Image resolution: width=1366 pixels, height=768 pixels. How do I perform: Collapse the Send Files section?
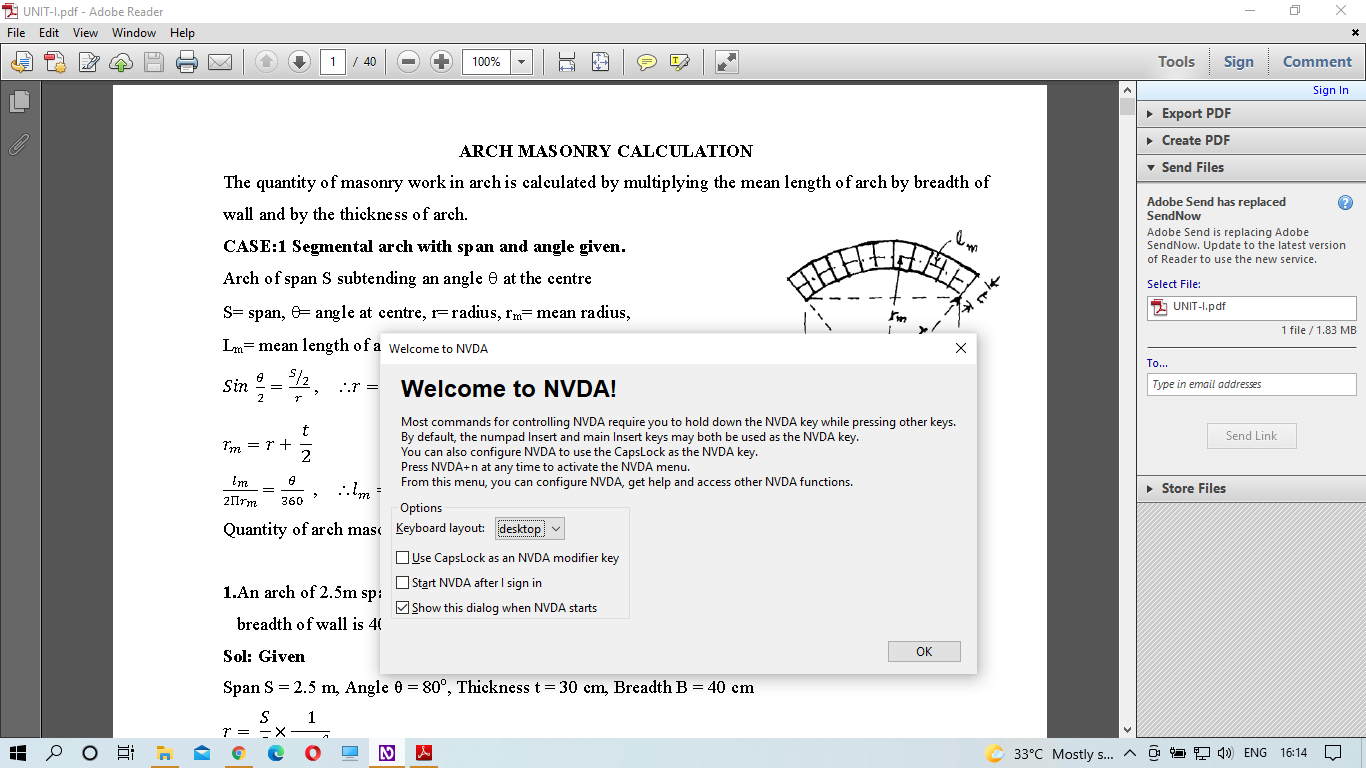point(1250,167)
